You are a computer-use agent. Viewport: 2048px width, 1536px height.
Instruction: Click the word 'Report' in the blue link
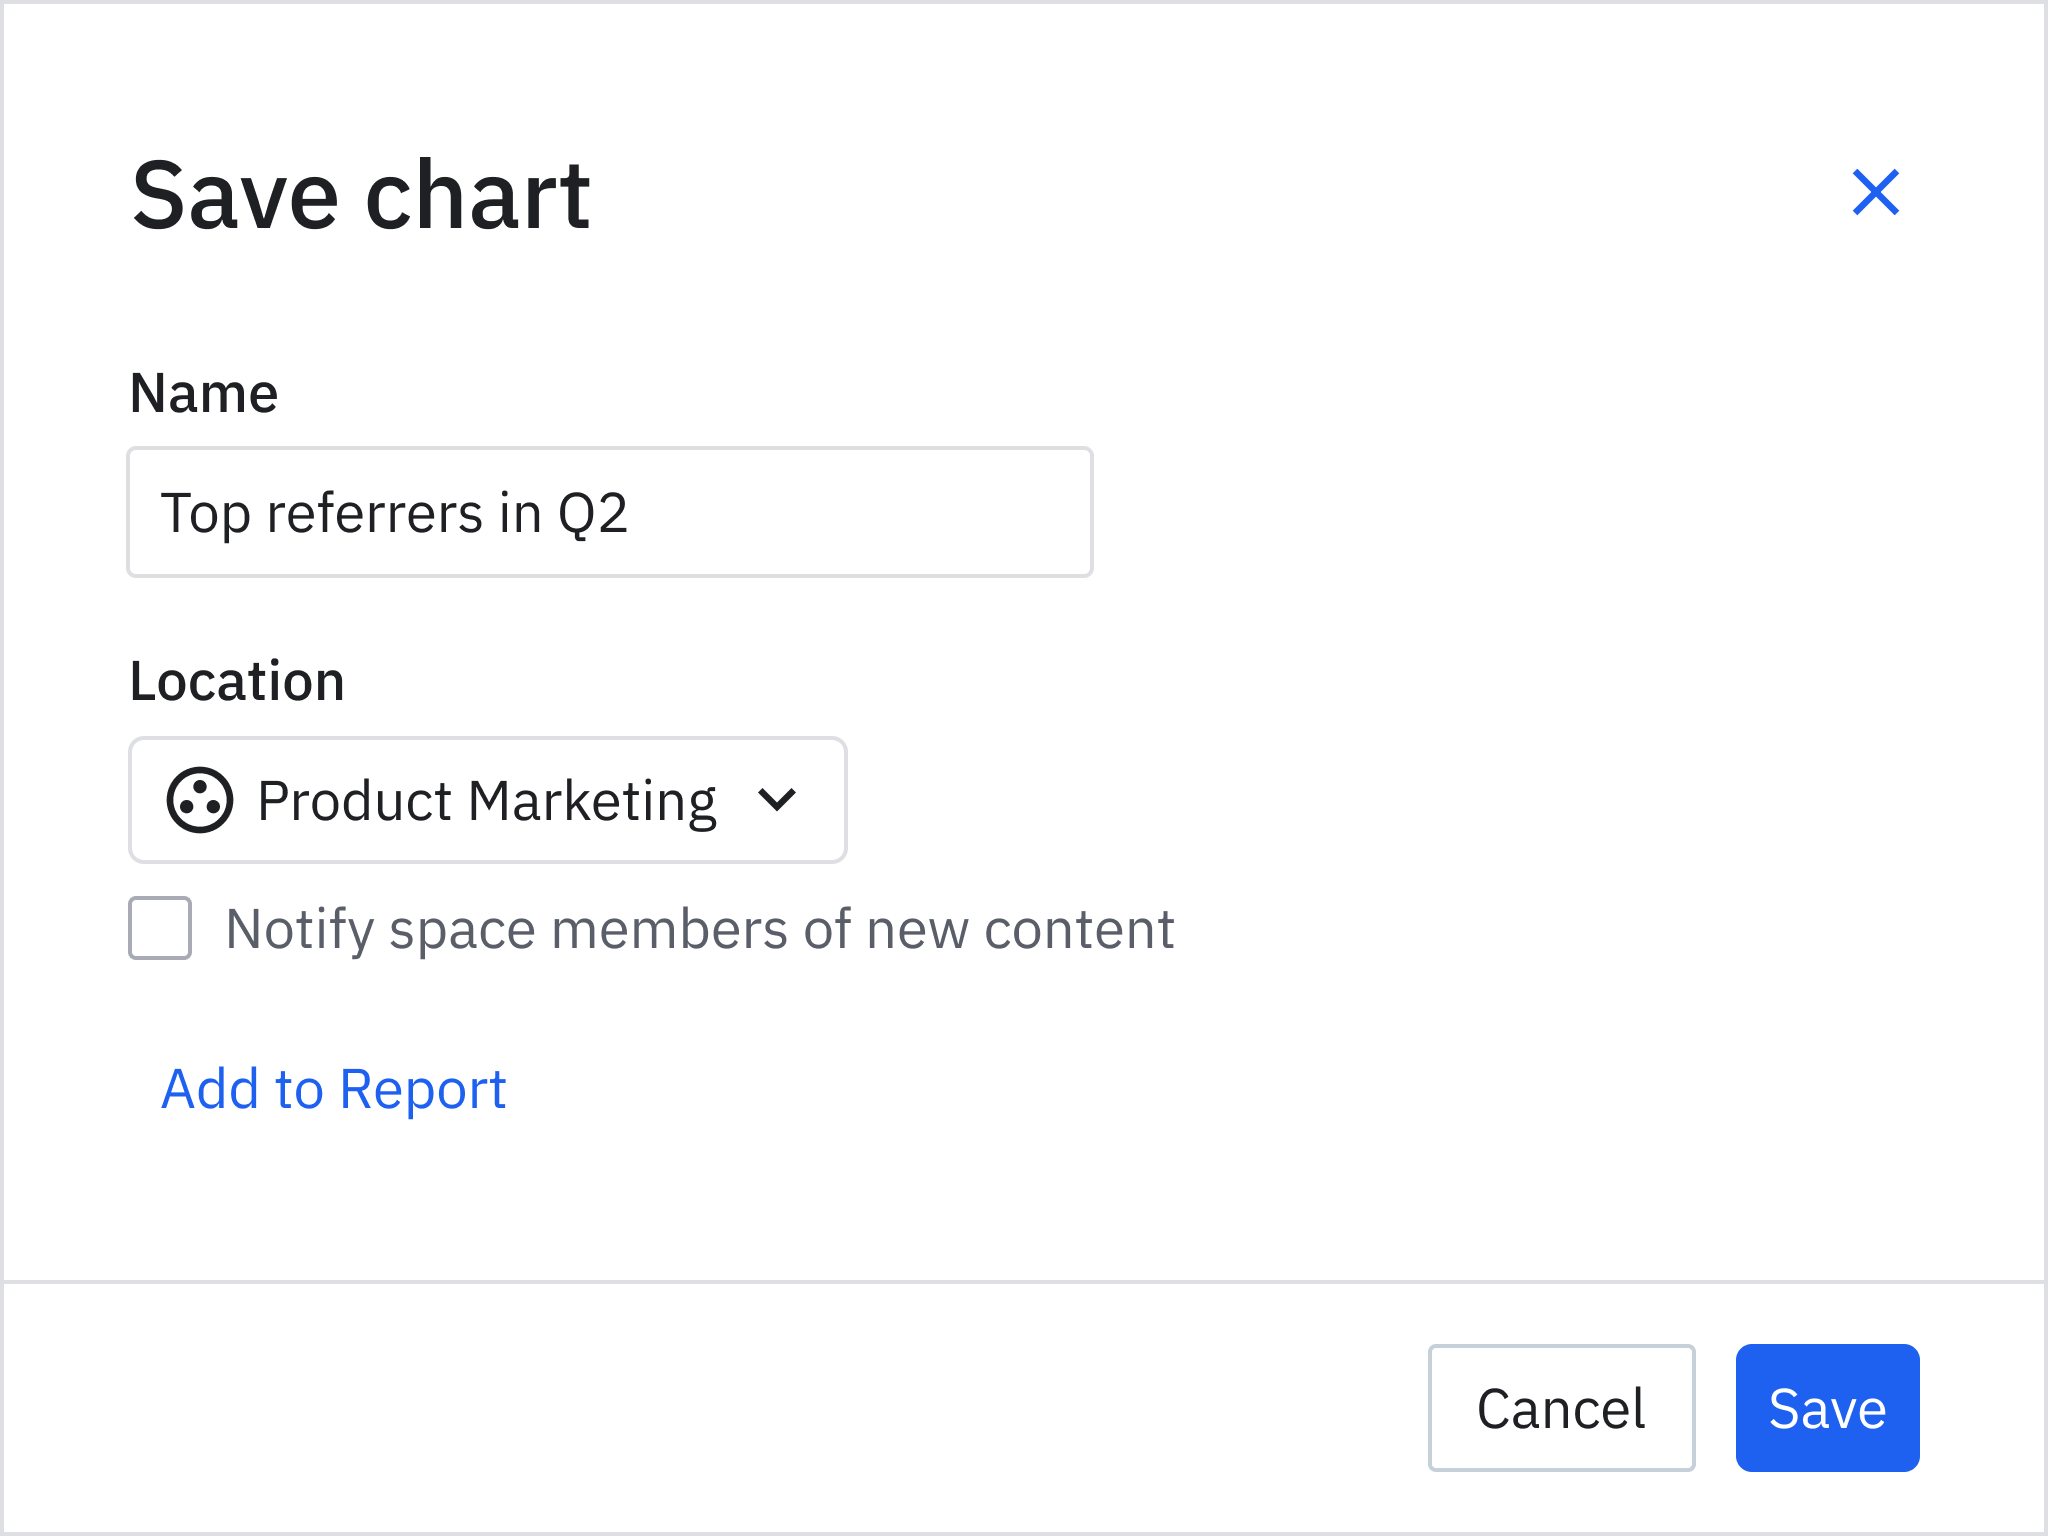(423, 1090)
